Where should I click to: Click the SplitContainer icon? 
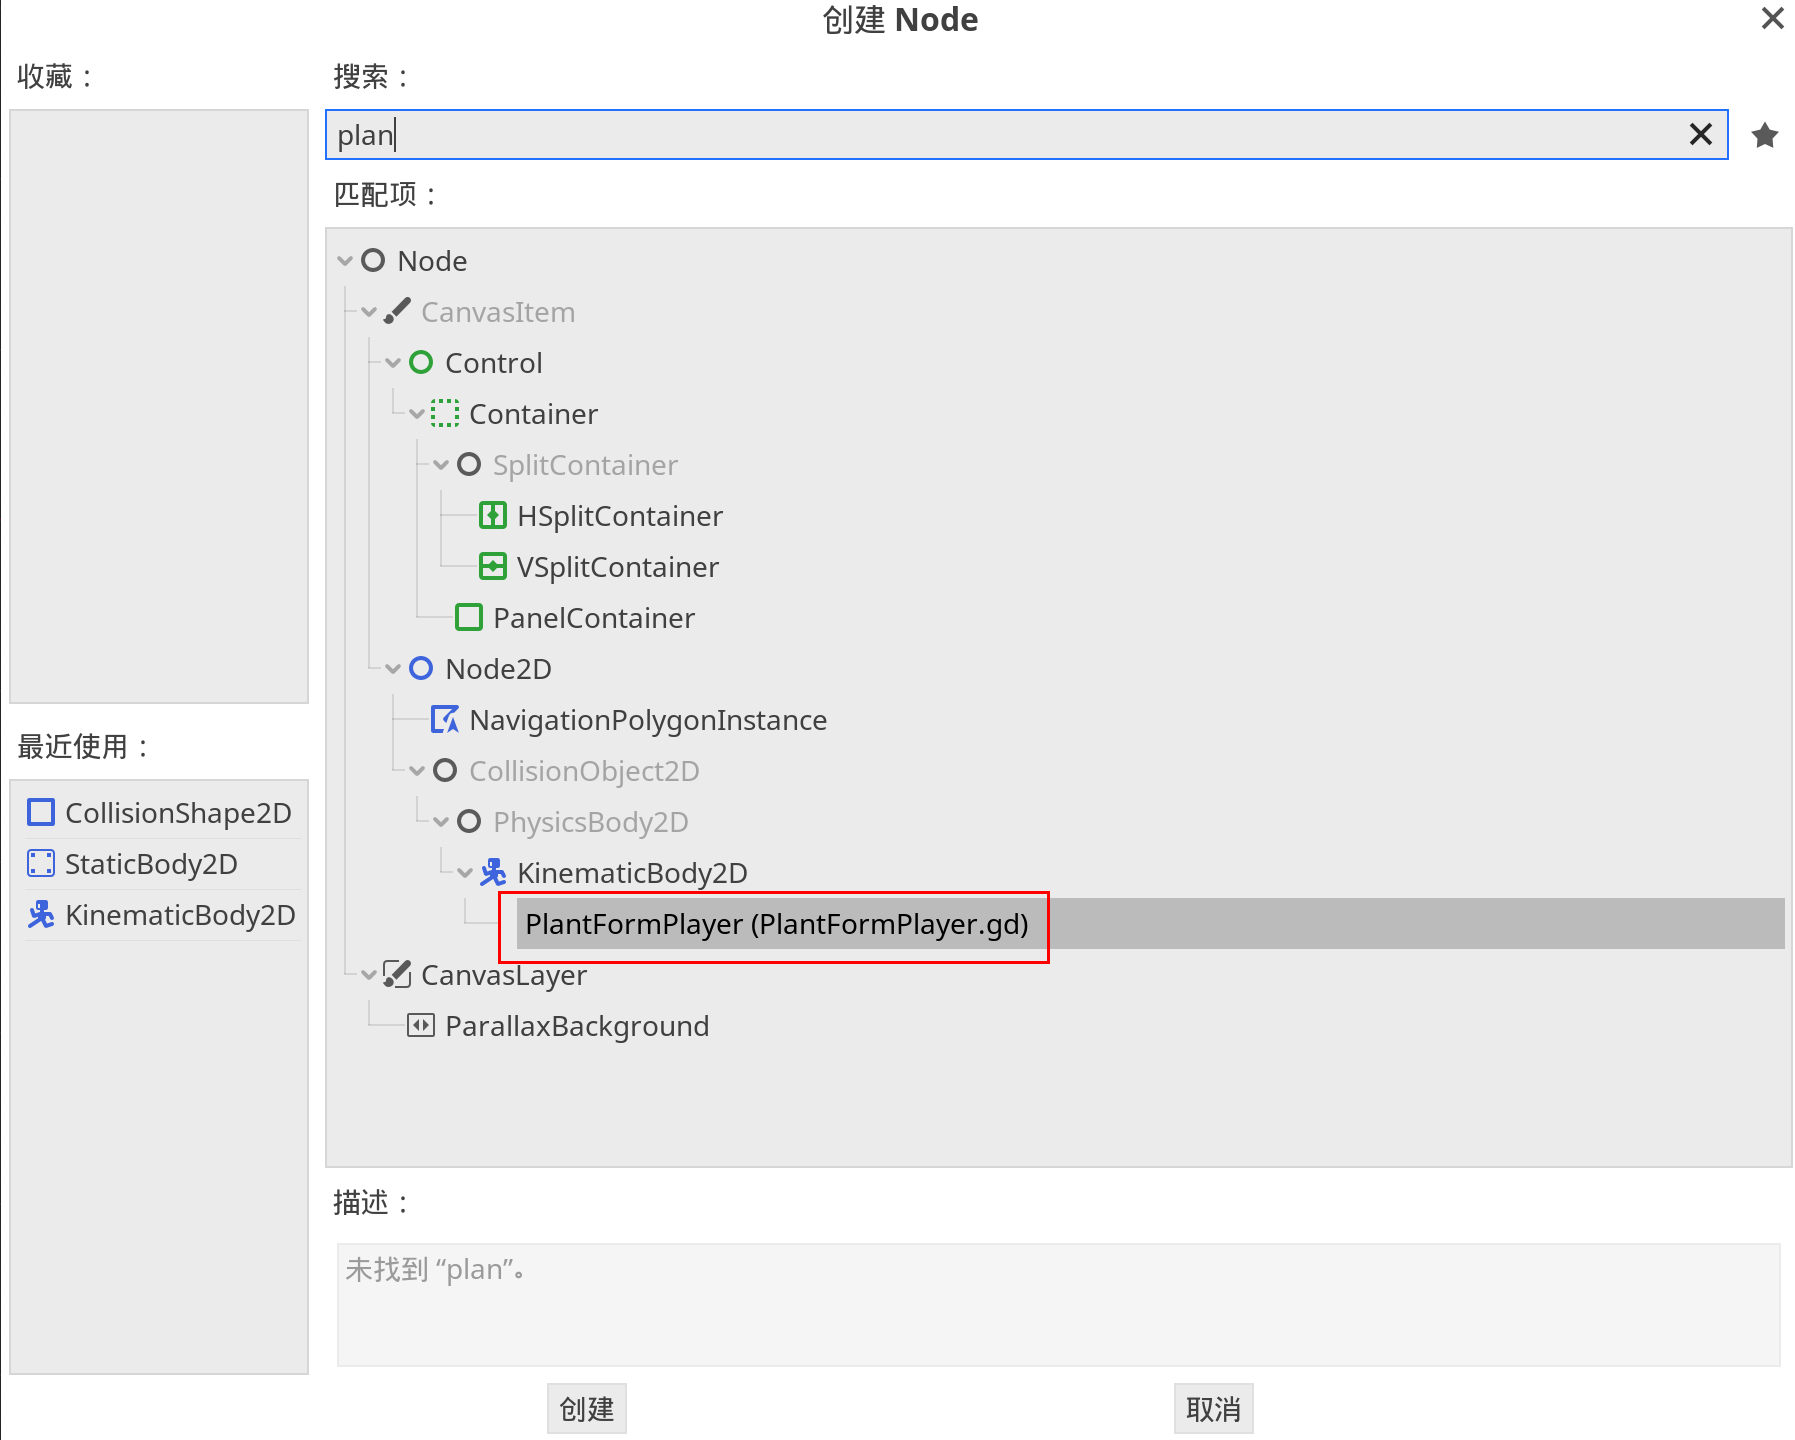pyautogui.click(x=469, y=464)
